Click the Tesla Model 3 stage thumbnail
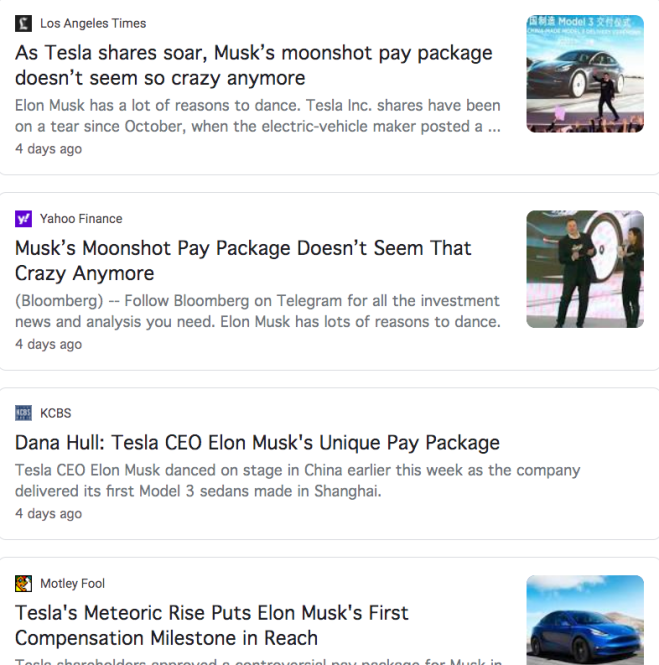 coord(584,74)
